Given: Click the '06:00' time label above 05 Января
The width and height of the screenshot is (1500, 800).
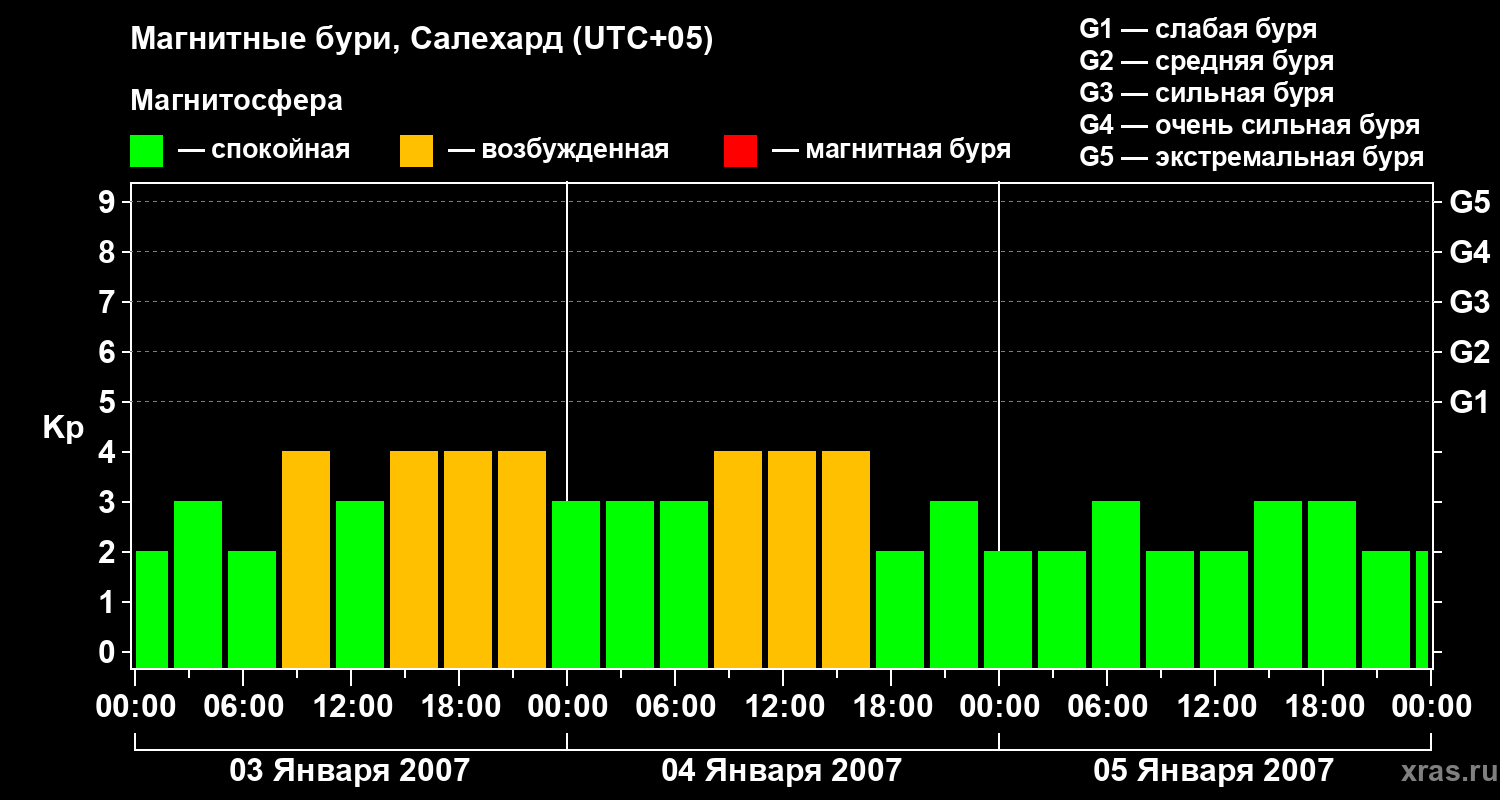Looking at the screenshot, I should (1107, 707).
